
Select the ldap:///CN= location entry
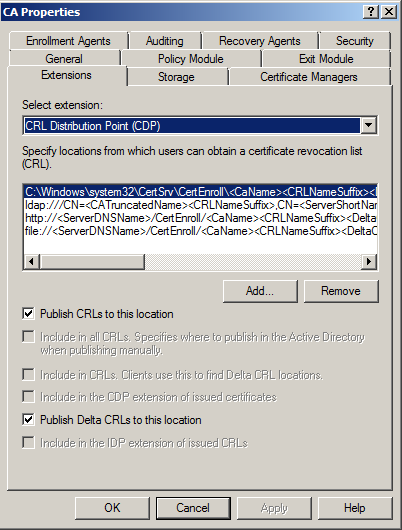pyautogui.click(x=200, y=205)
